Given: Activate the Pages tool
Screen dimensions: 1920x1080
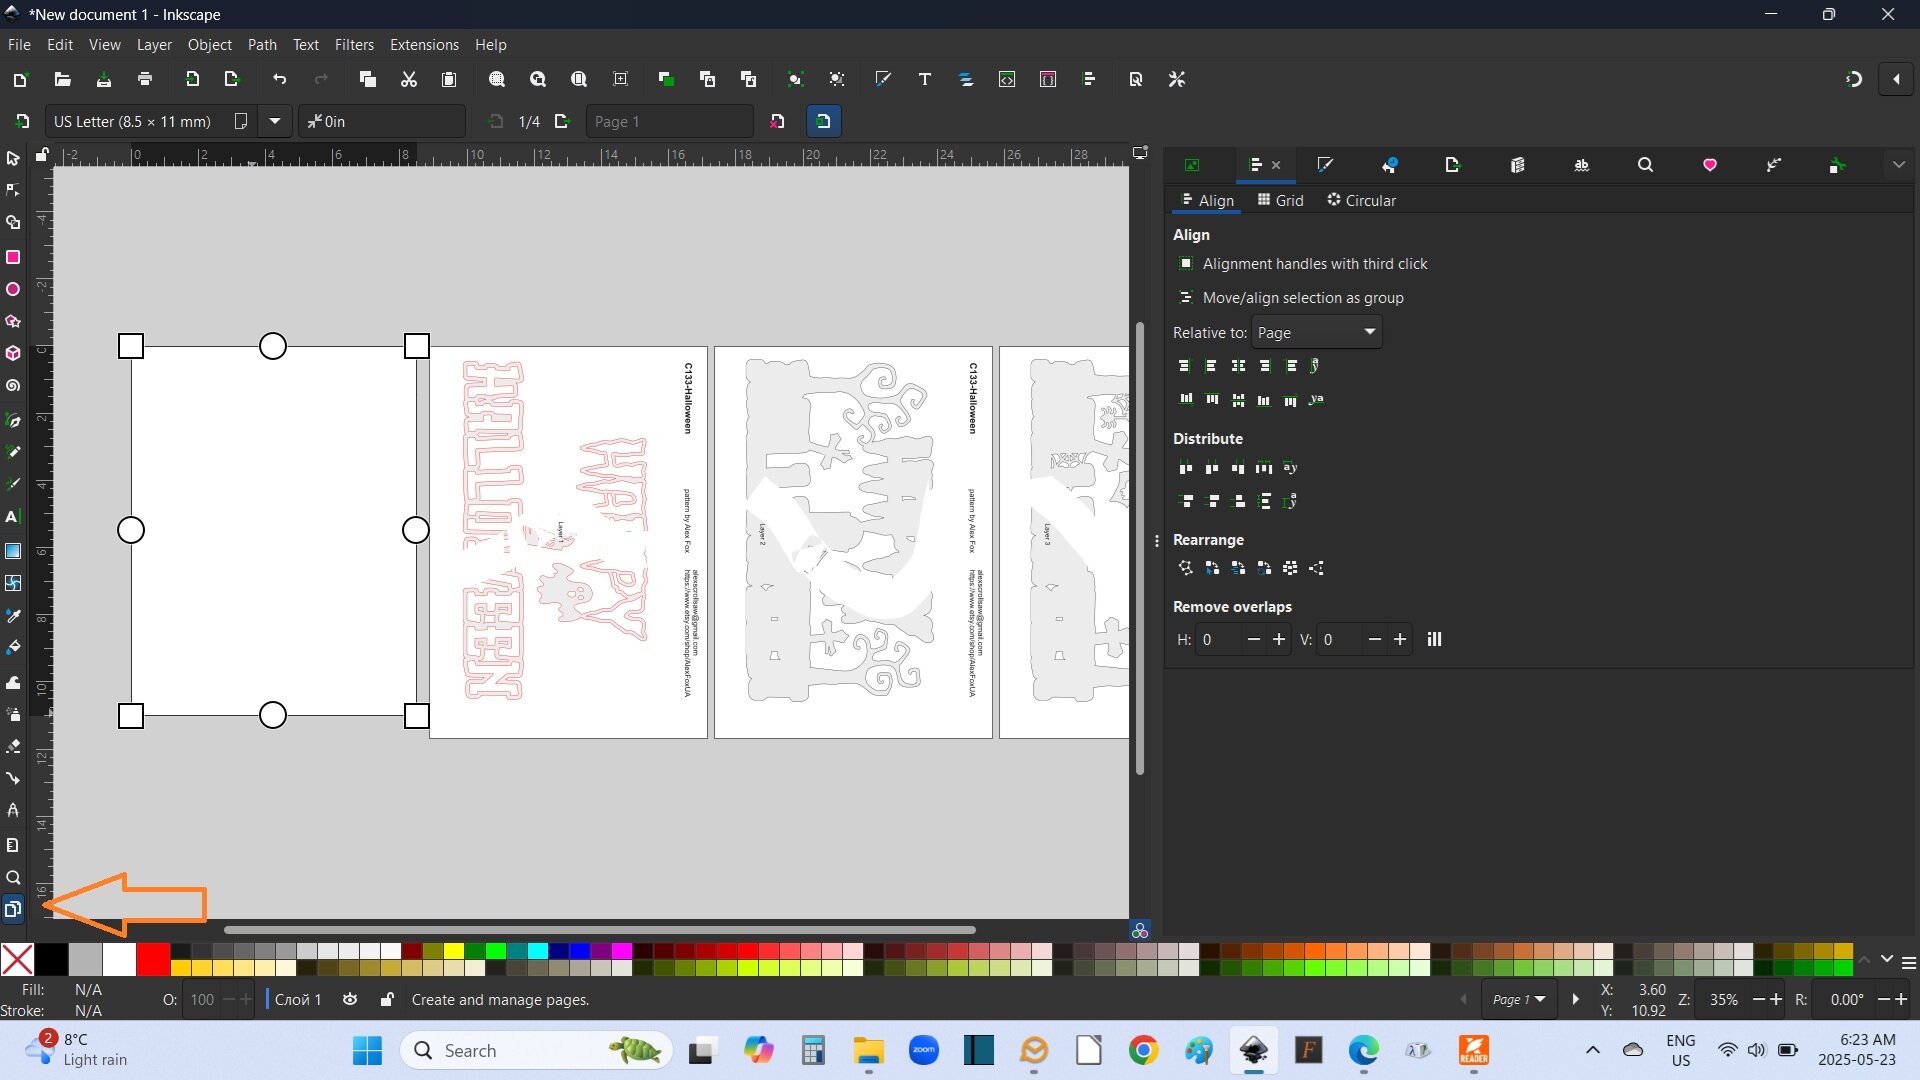Looking at the screenshot, I should coord(13,909).
